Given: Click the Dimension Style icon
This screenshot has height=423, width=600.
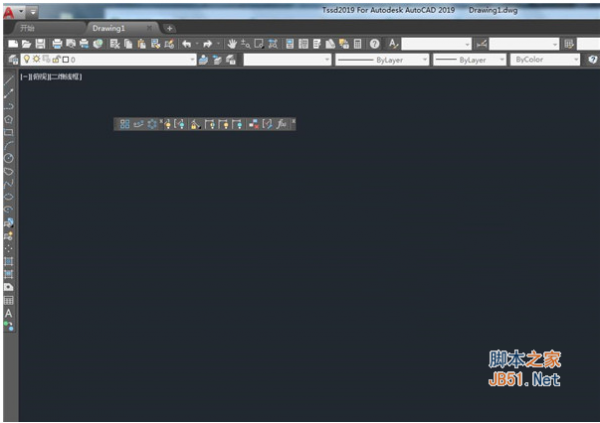Looking at the screenshot, I should [x=481, y=44].
